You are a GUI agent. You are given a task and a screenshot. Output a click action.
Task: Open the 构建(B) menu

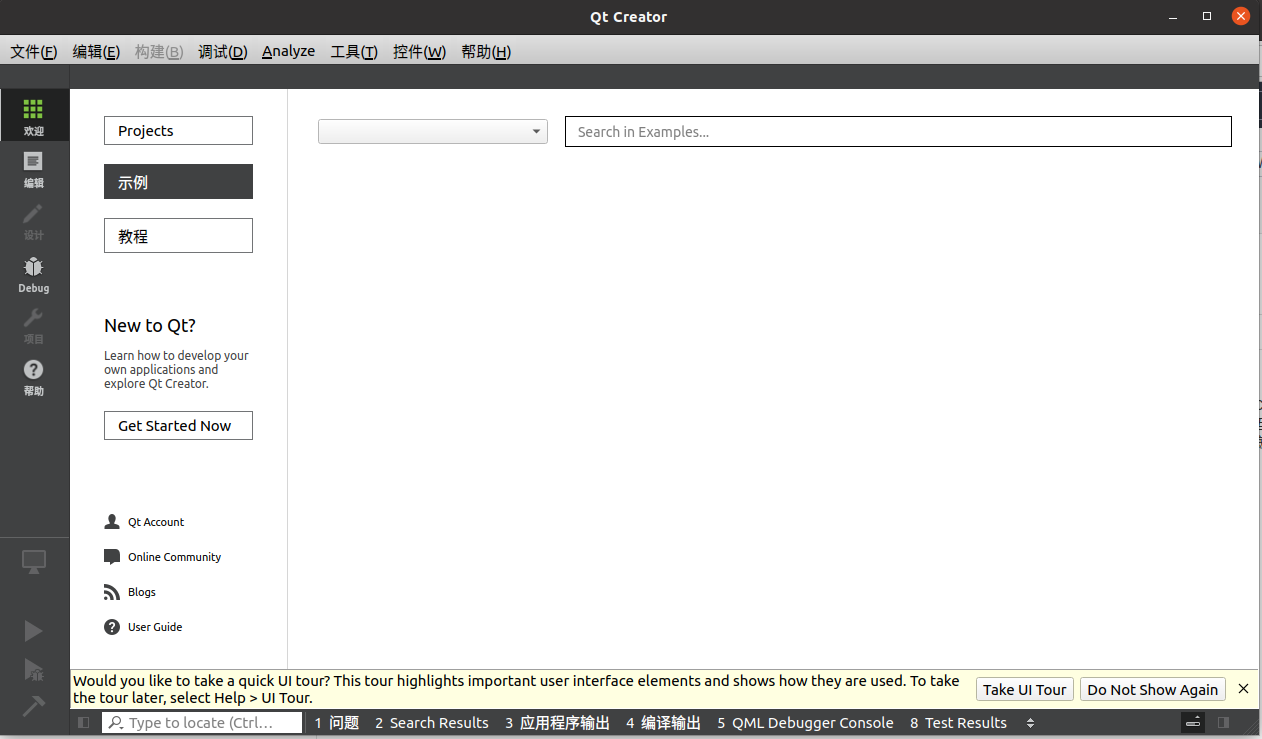[x=159, y=52]
